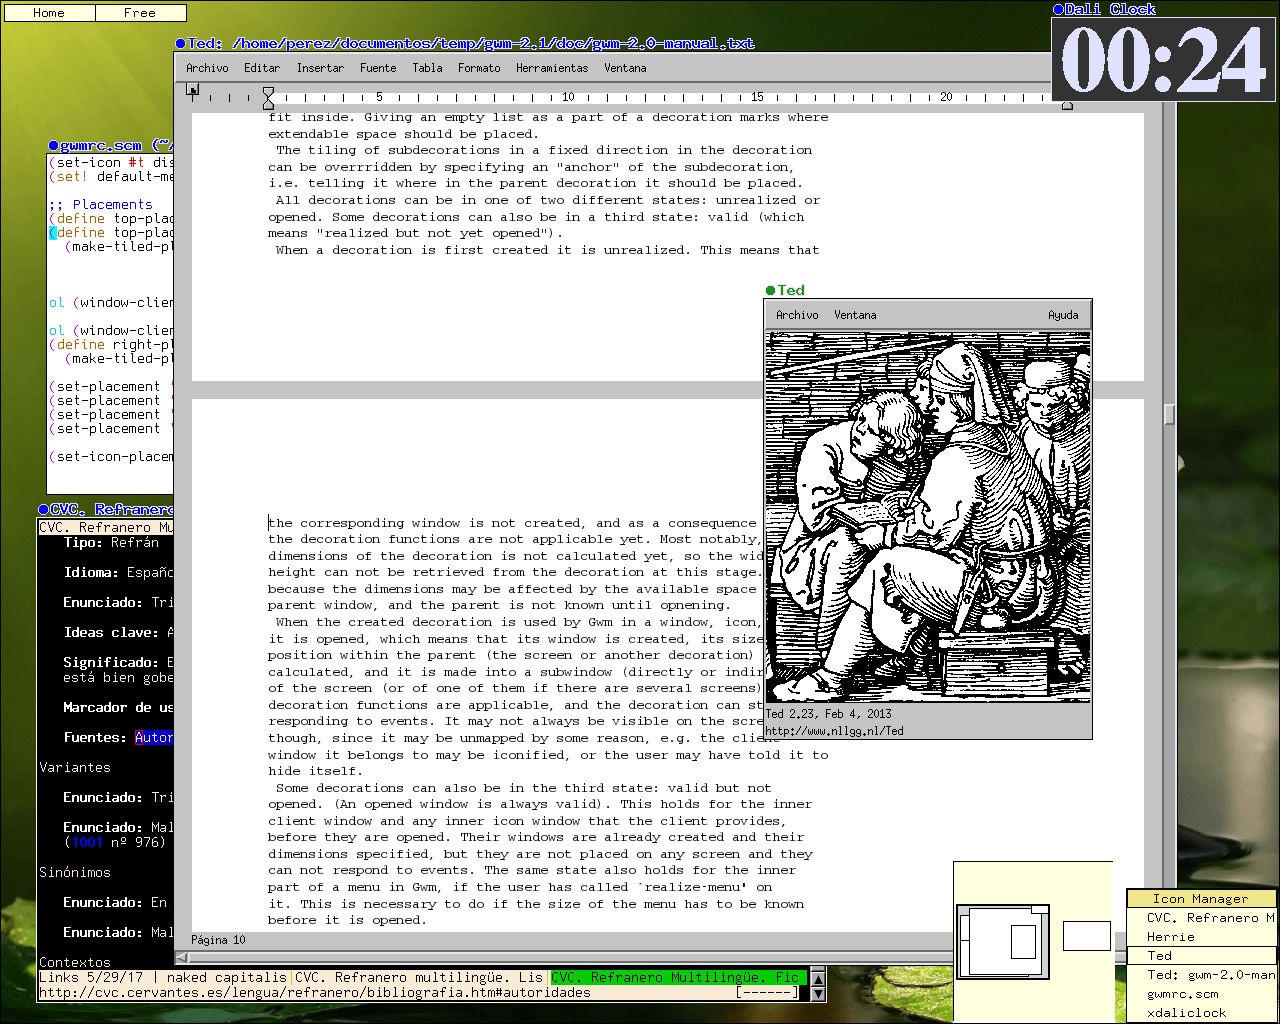Screen dimensions: 1280x1024
Task: Open the Ayuda menu in the small Ted window
Action: pyautogui.click(x=1063, y=315)
